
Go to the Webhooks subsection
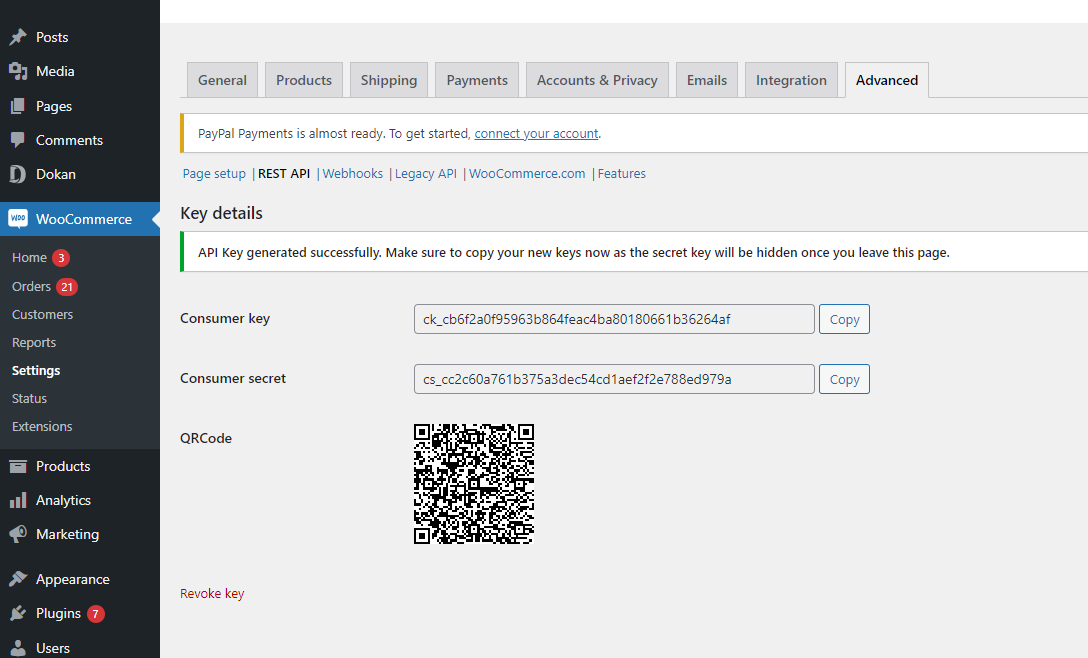tap(352, 174)
